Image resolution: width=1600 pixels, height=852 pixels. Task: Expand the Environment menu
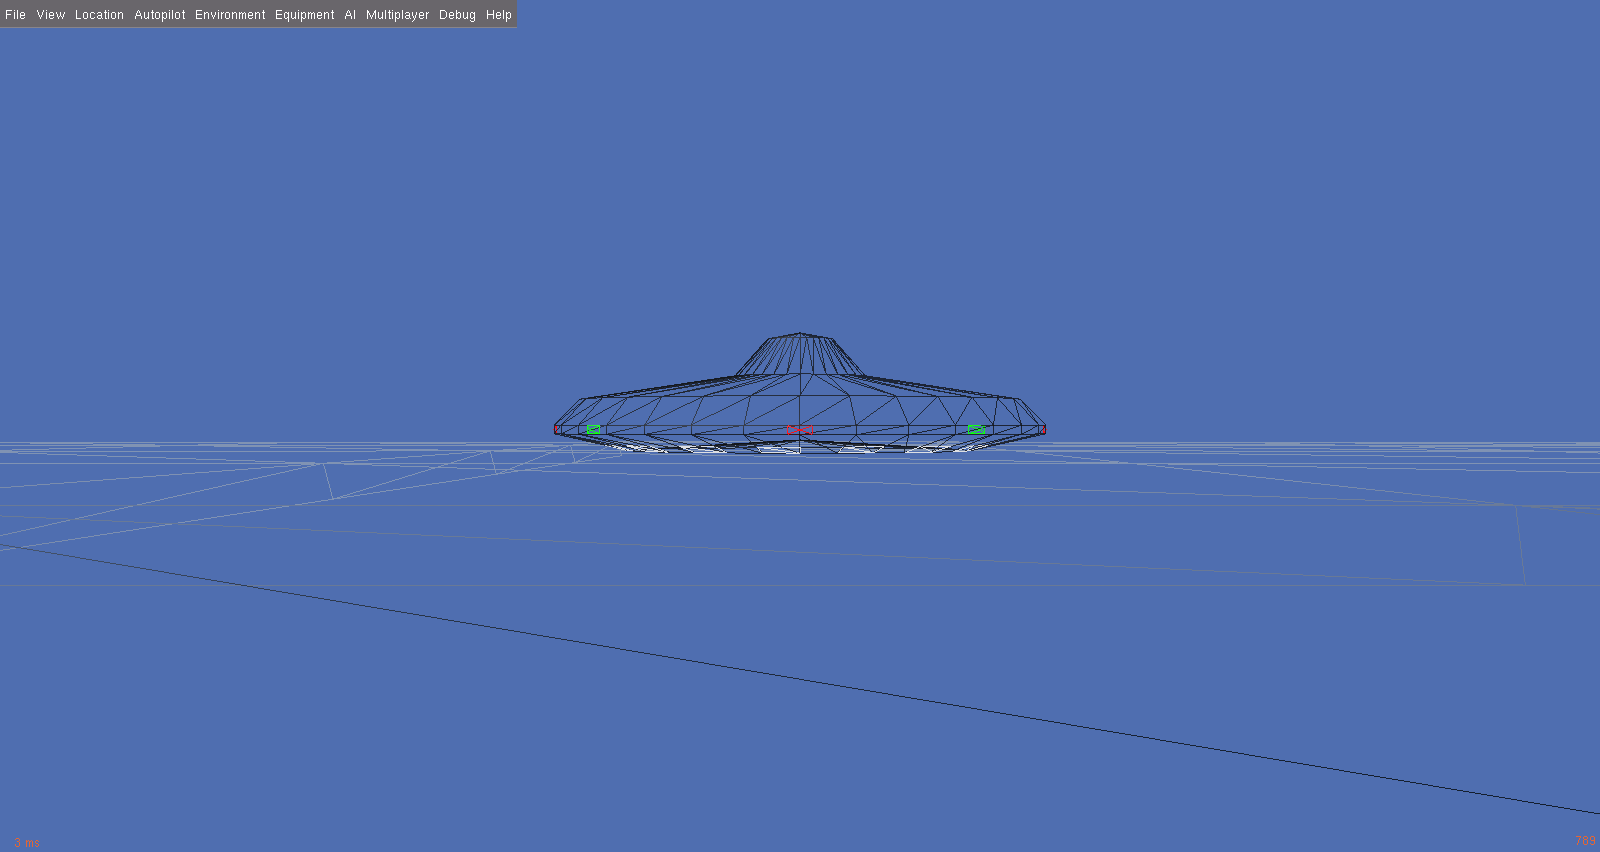(x=230, y=15)
